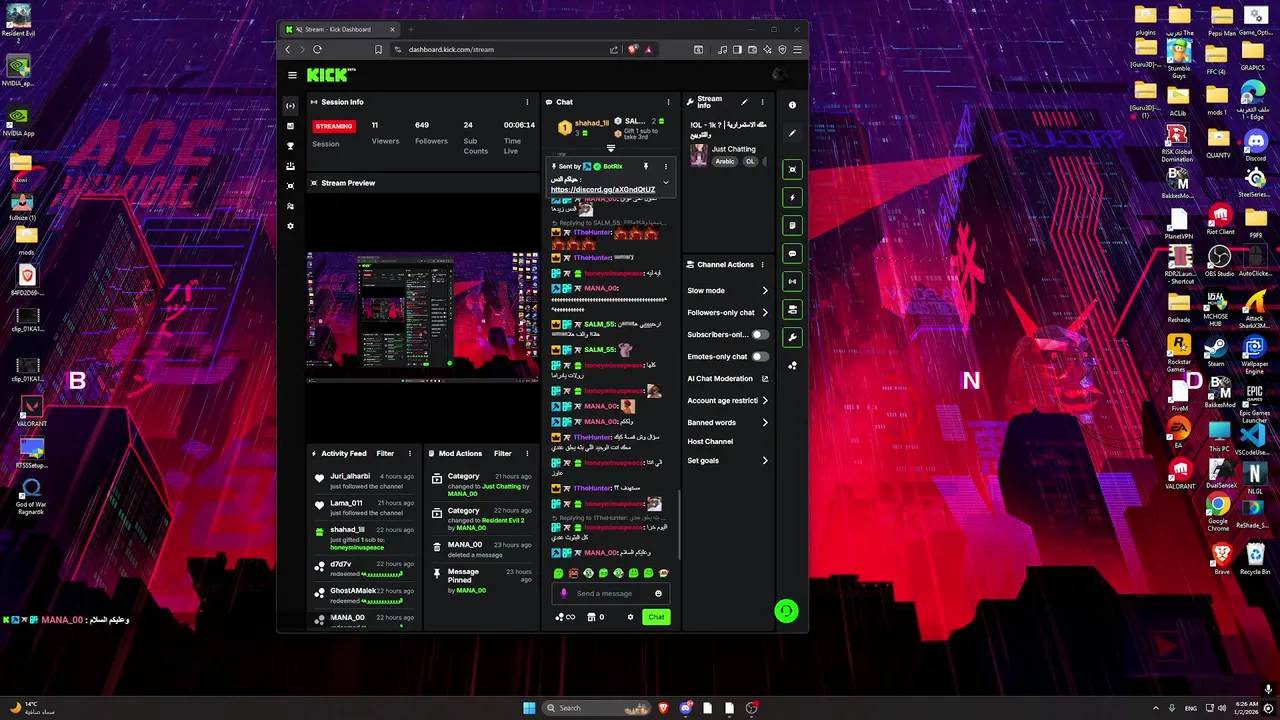Collapse the pinned message chevron

666,182
